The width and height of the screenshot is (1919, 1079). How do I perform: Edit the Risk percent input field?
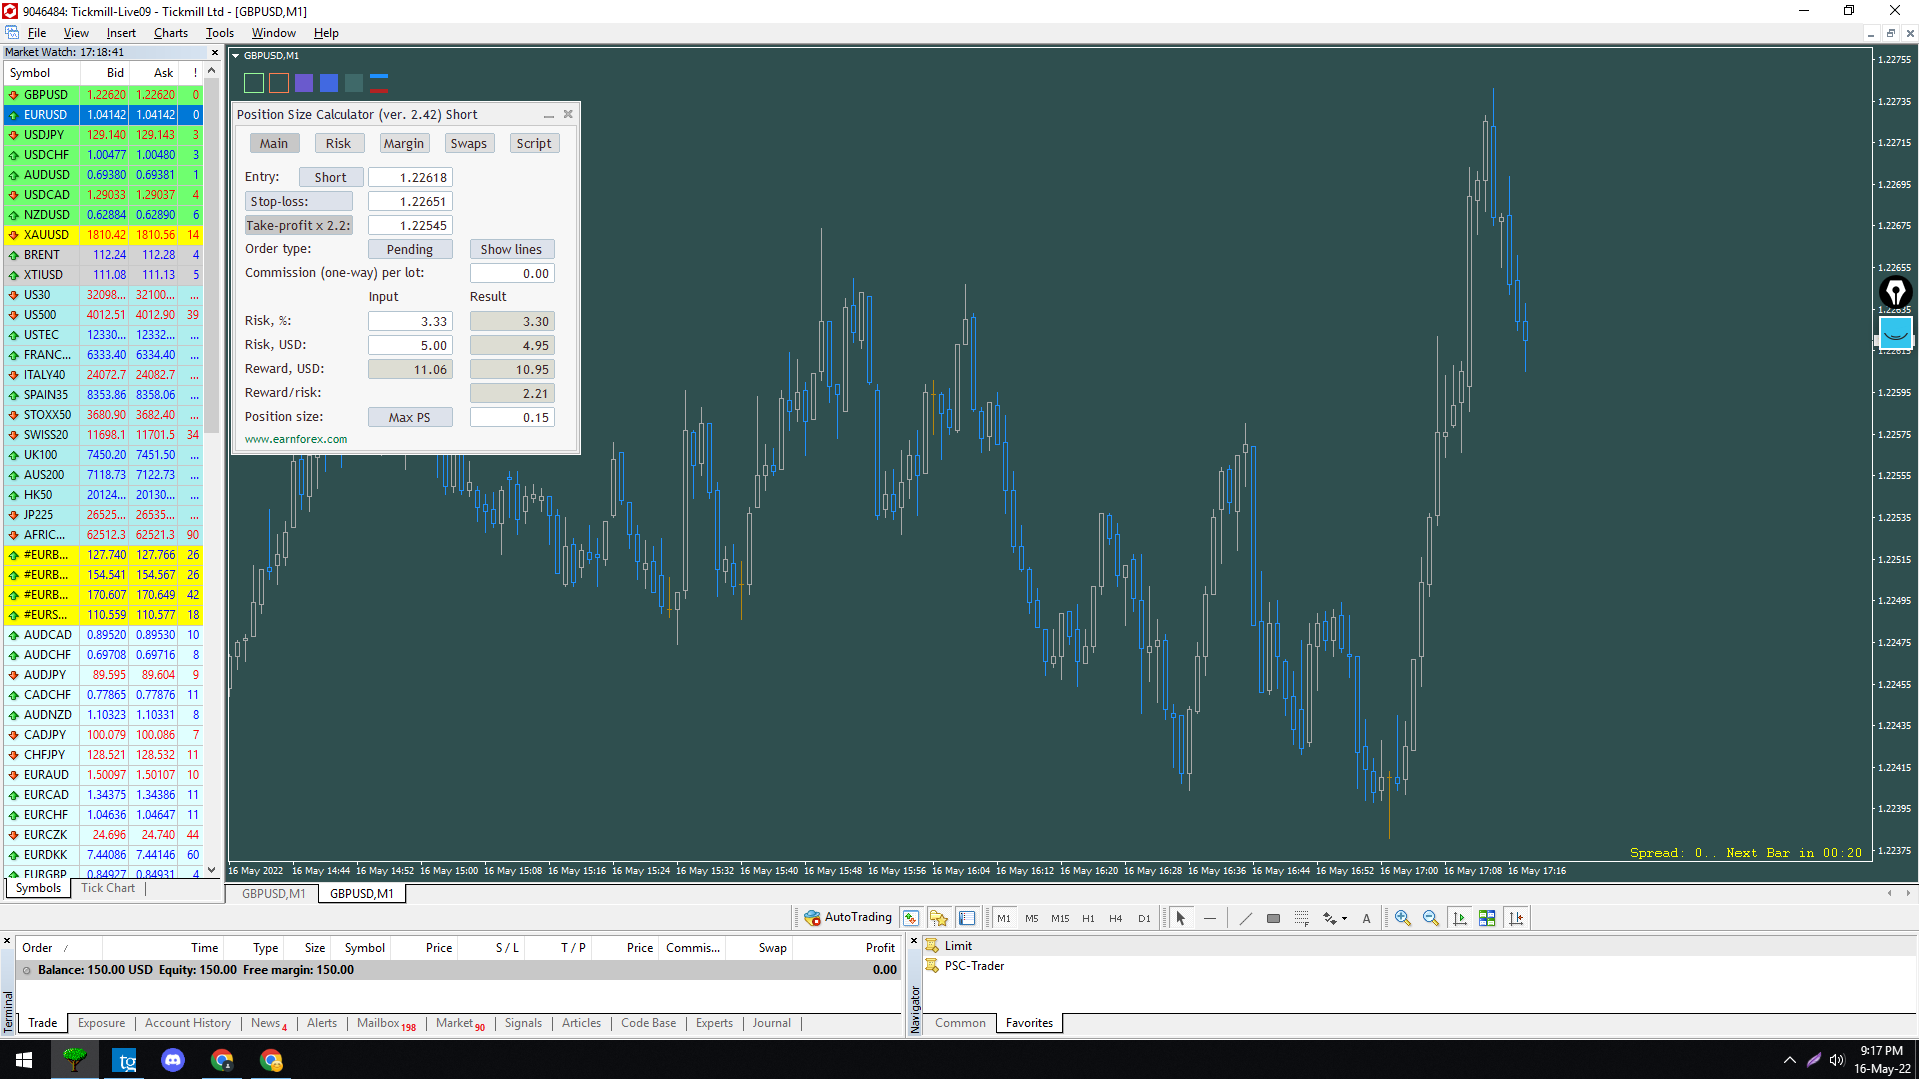click(410, 321)
